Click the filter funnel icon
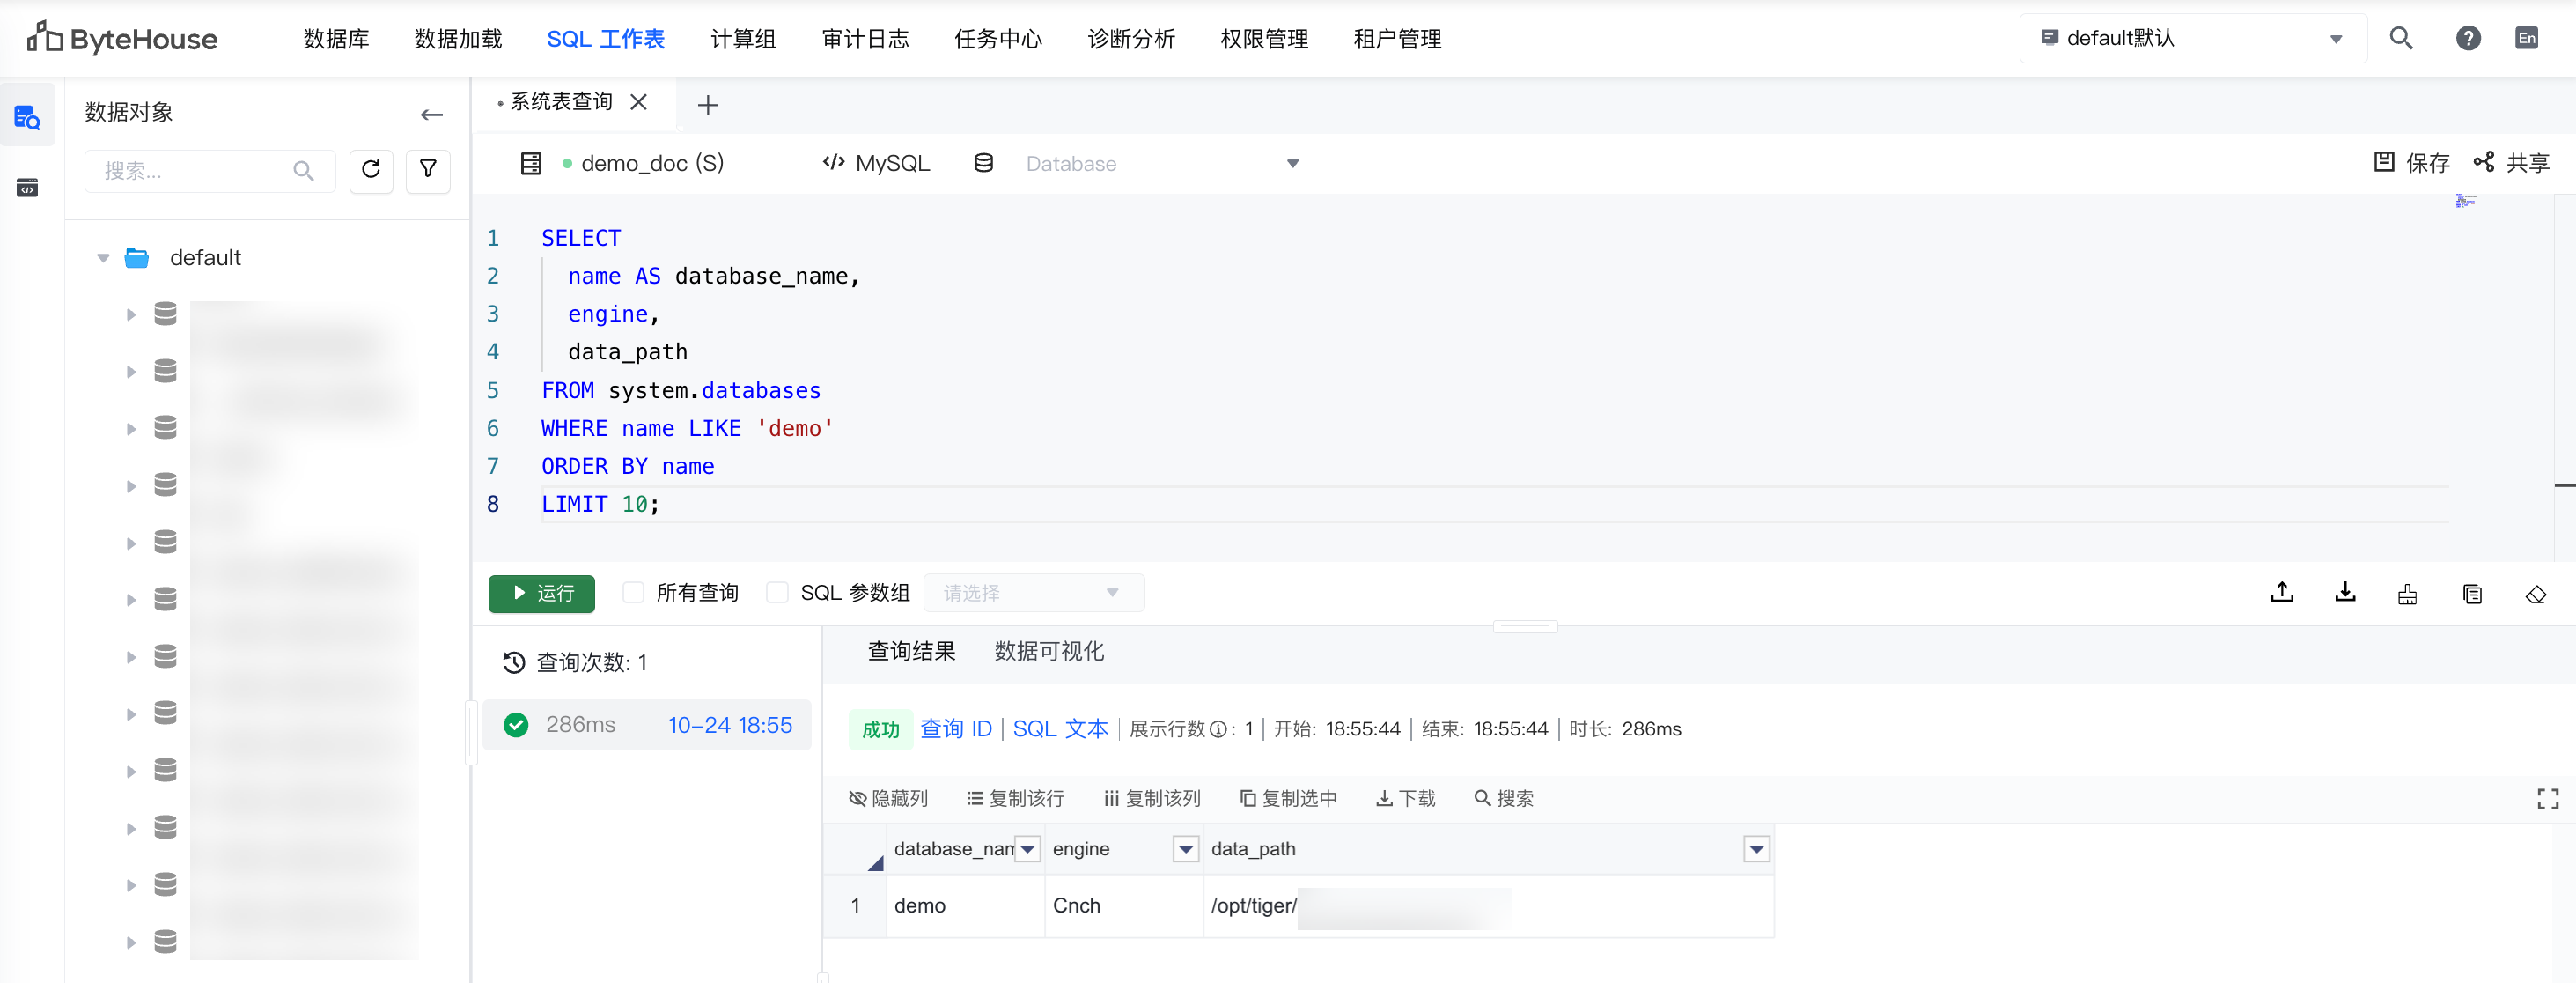This screenshot has width=2576, height=983. pos(428,170)
